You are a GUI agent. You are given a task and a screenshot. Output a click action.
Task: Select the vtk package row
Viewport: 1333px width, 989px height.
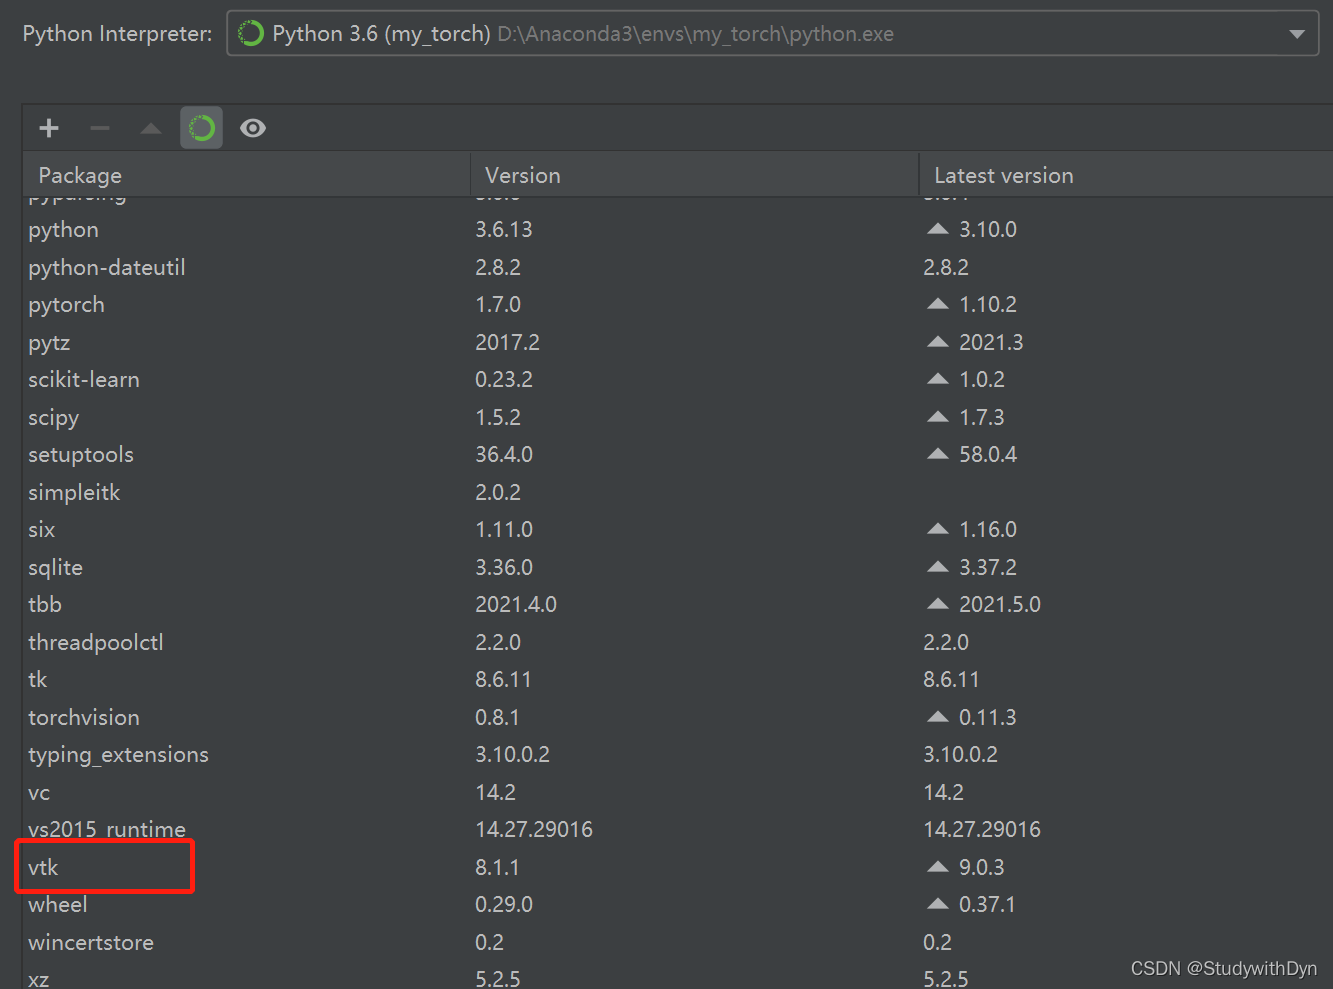[x=678, y=867]
